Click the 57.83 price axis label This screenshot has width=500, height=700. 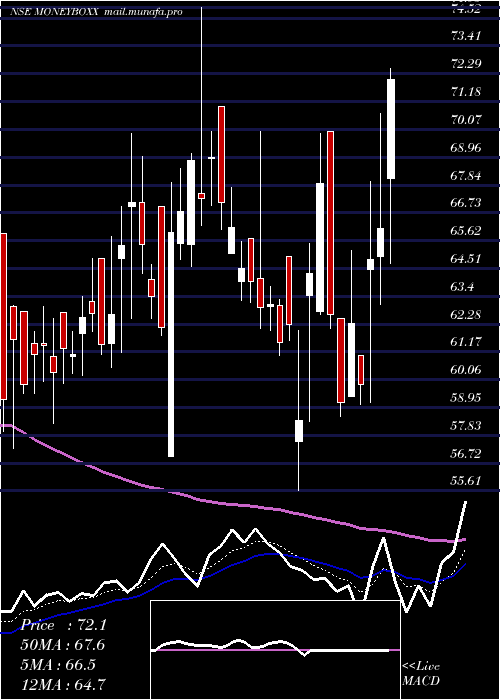click(x=466, y=426)
